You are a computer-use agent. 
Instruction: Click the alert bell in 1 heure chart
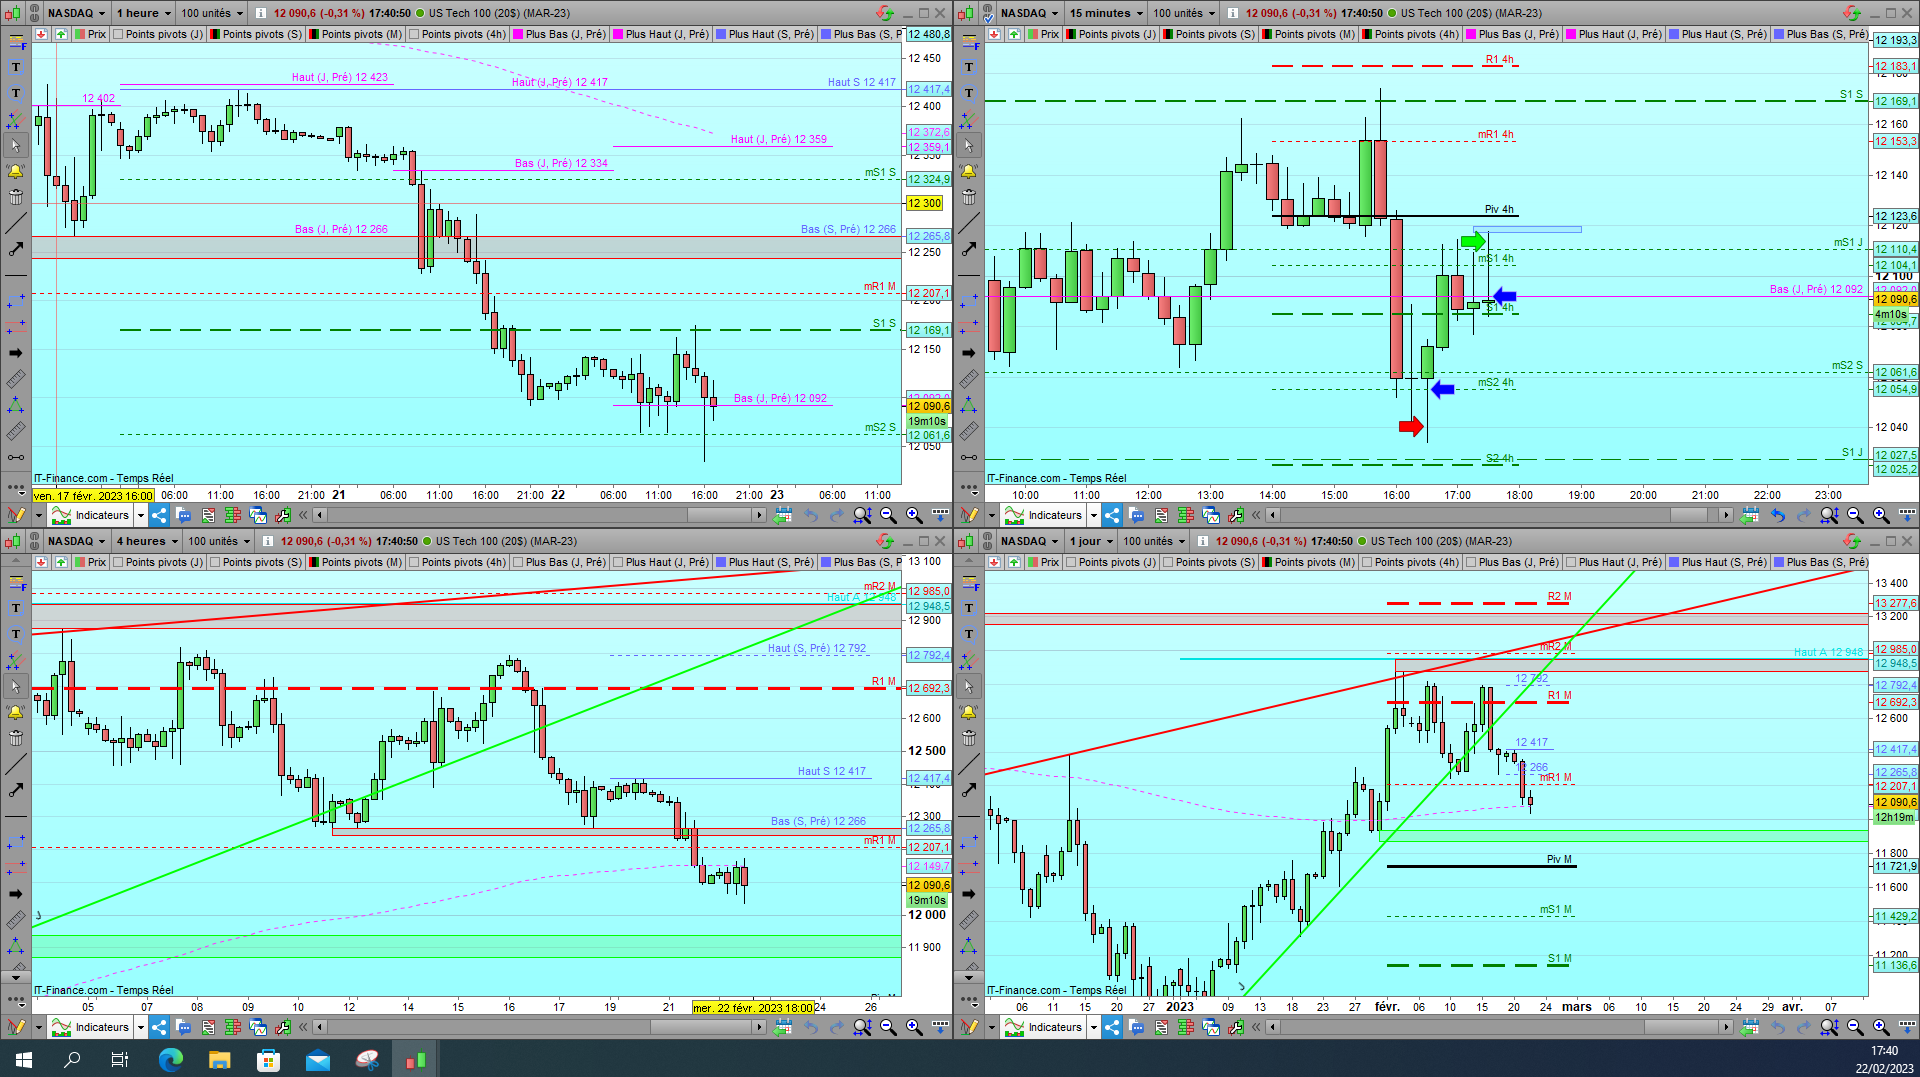(15, 171)
